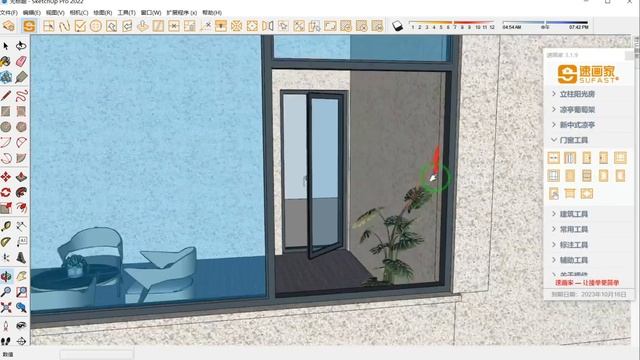640x360 pixels.
Task: Activate the Tape Measure tool
Action: 6,226
